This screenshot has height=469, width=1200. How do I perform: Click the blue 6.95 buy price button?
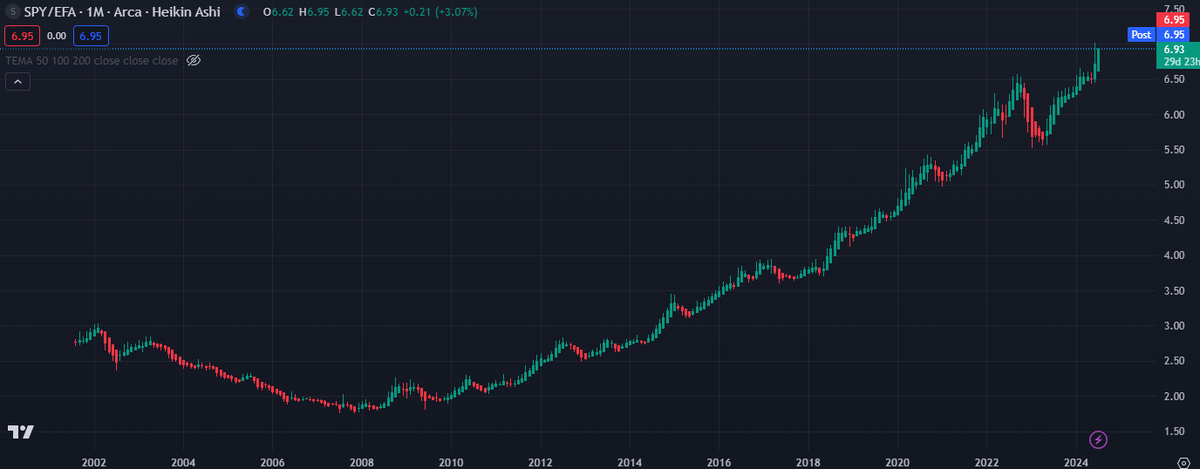point(91,36)
